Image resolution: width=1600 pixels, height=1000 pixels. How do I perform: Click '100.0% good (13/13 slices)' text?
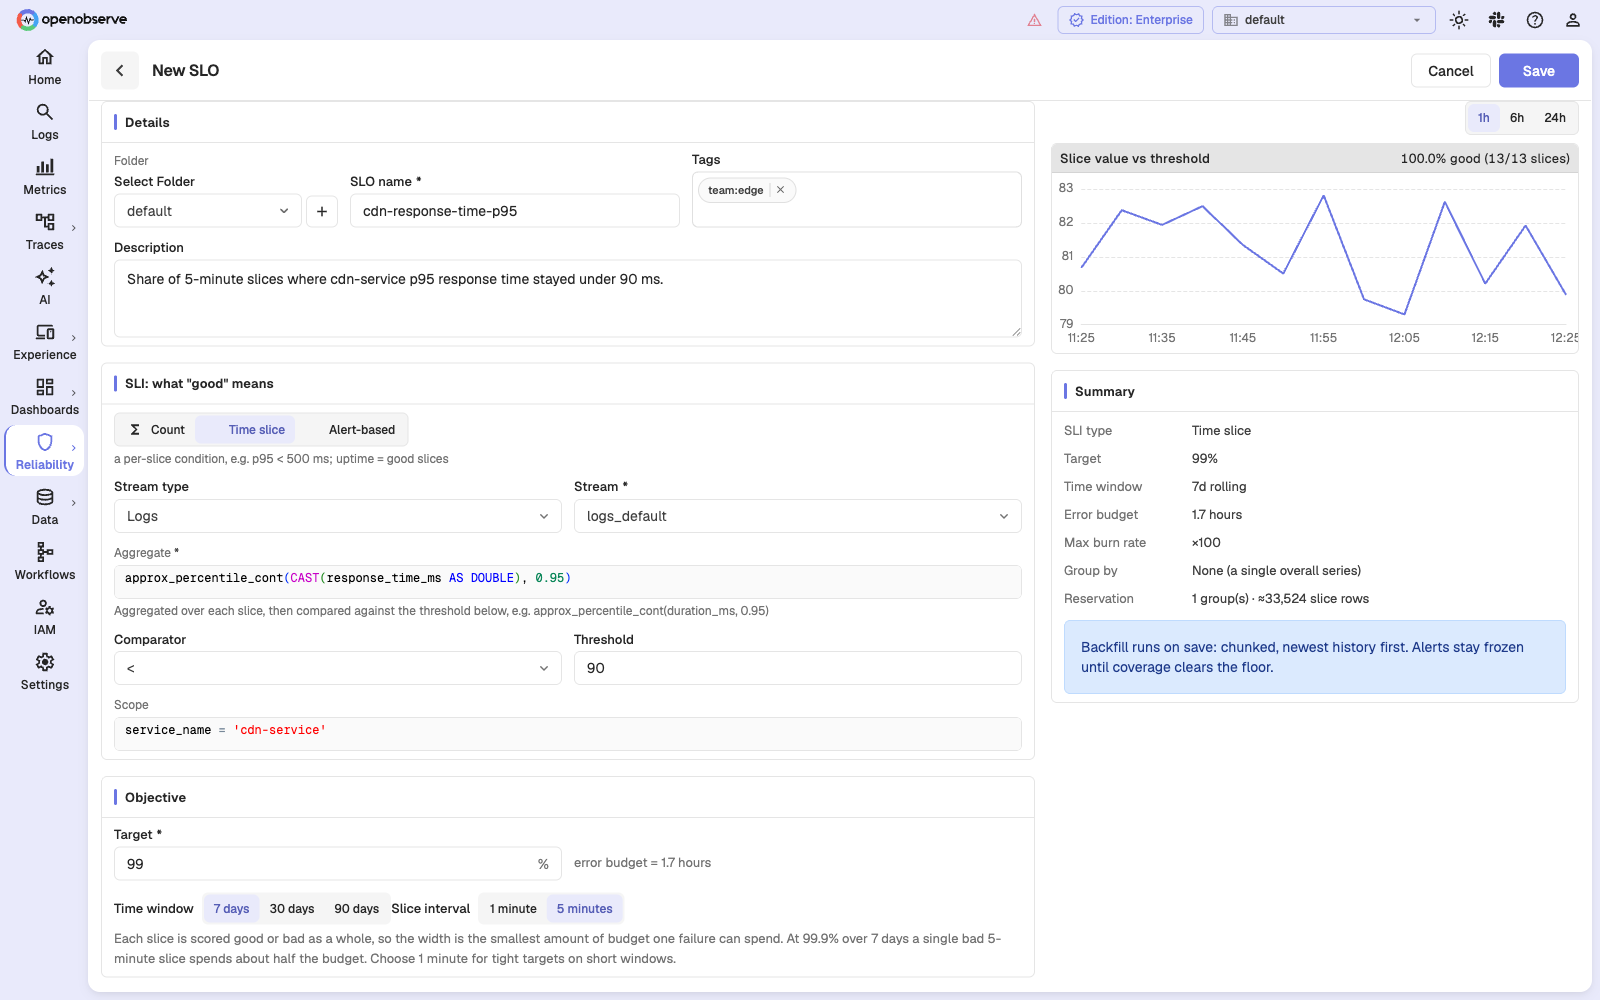1485,159
